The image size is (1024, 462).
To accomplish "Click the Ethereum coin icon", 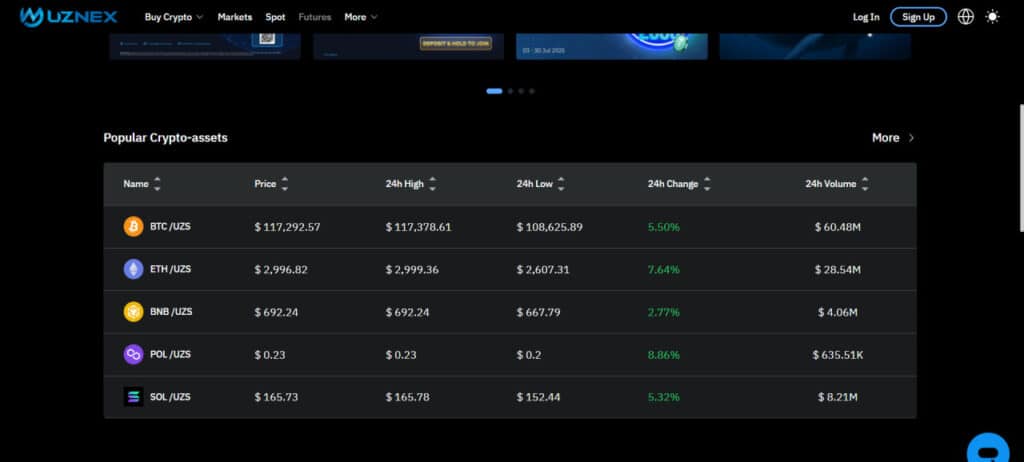I will [133, 269].
